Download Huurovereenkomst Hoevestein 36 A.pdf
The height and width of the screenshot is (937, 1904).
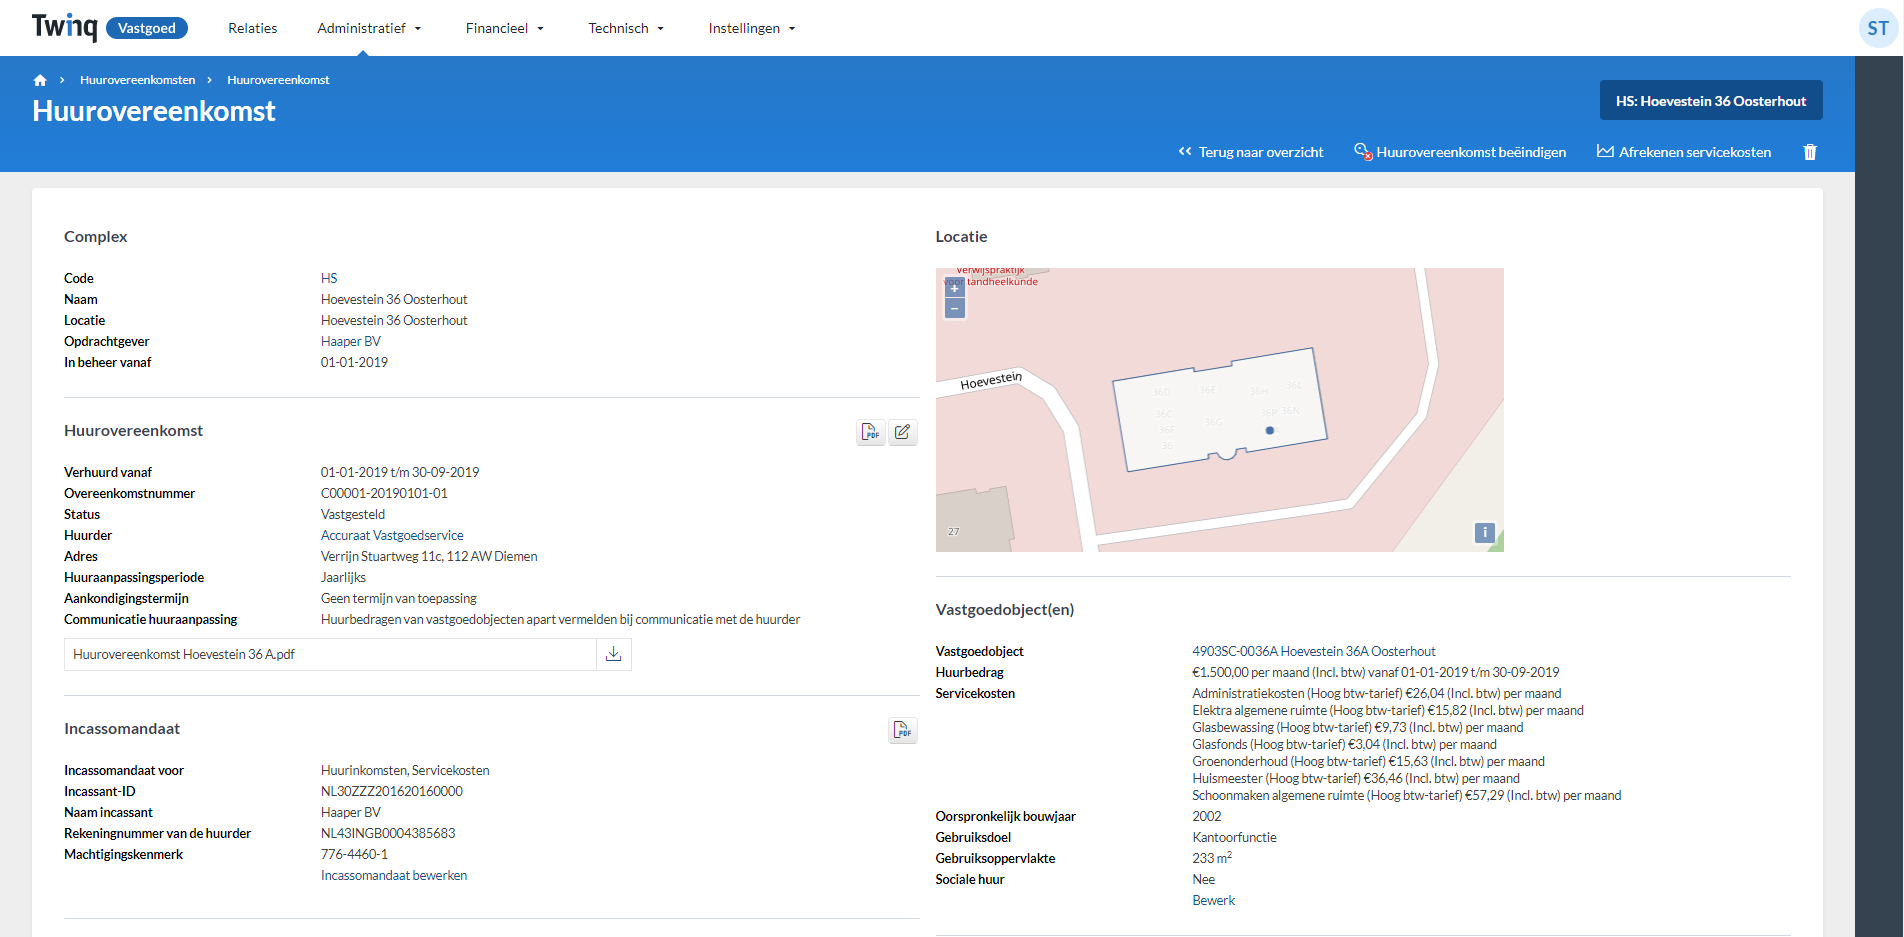point(613,654)
